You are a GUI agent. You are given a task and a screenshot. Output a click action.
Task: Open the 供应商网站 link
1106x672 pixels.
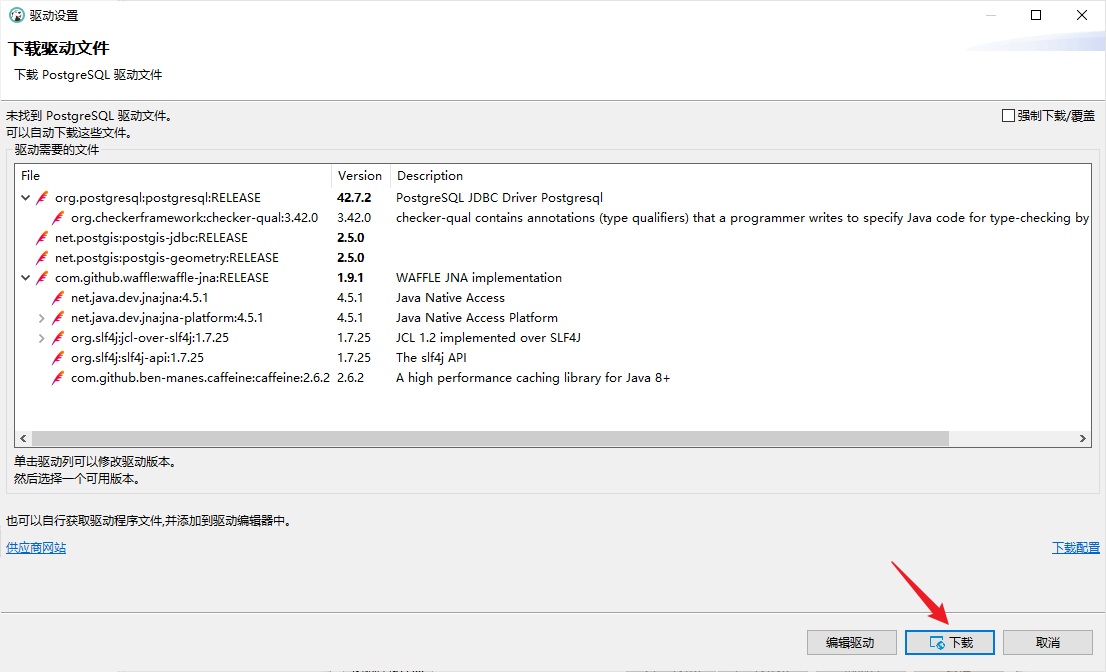pos(36,548)
